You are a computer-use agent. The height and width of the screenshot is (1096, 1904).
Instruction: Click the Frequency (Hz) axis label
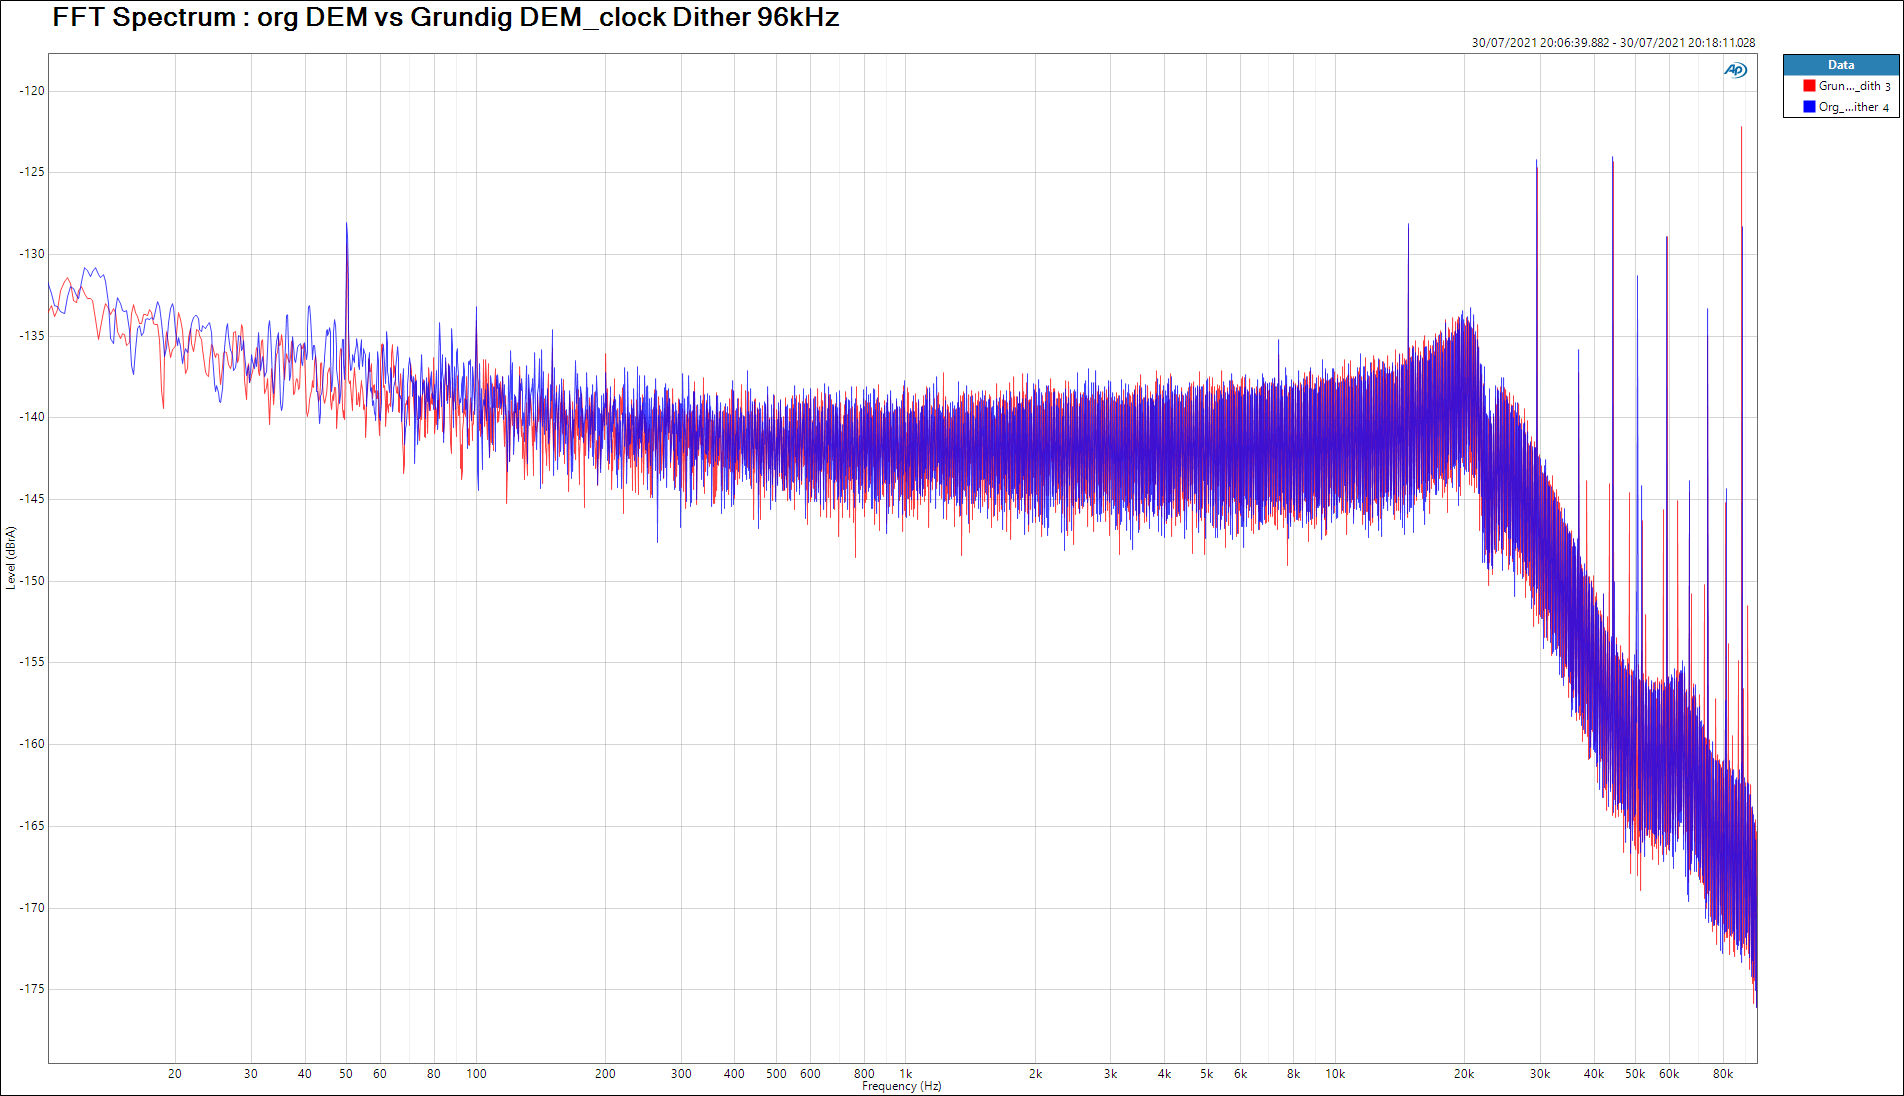[901, 1086]
